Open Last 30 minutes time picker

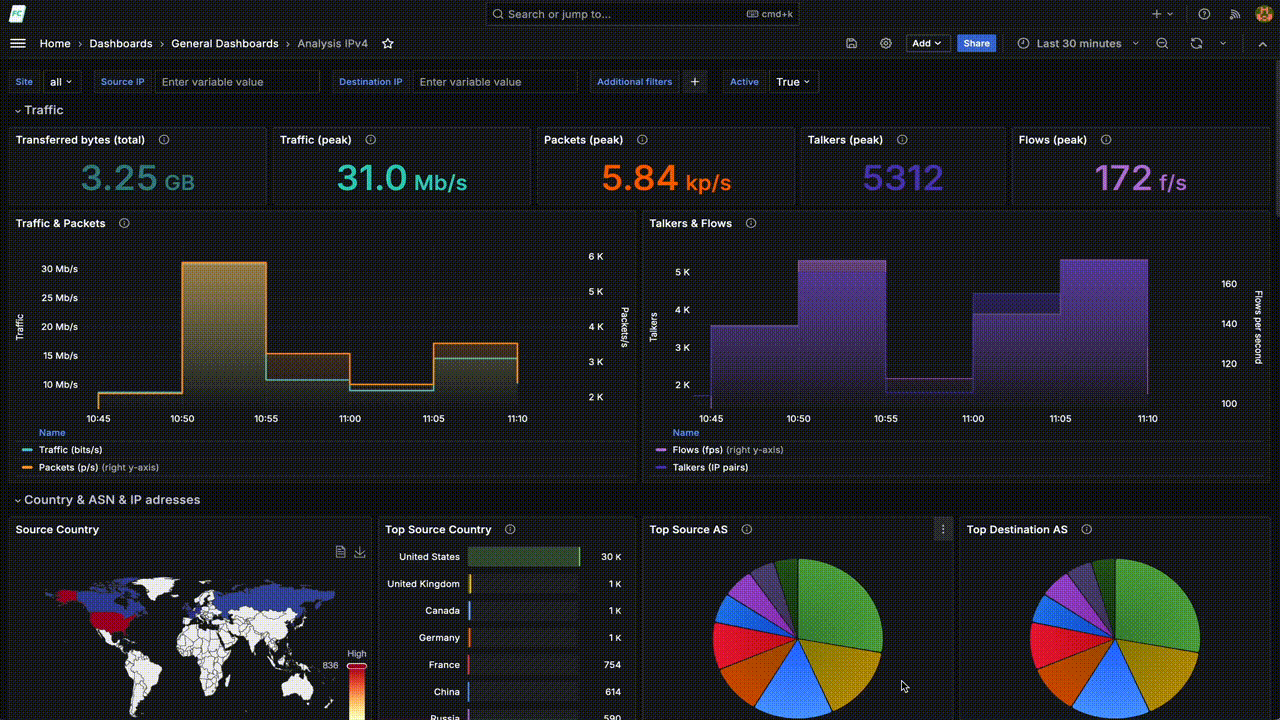click(x=1079, y=44)
